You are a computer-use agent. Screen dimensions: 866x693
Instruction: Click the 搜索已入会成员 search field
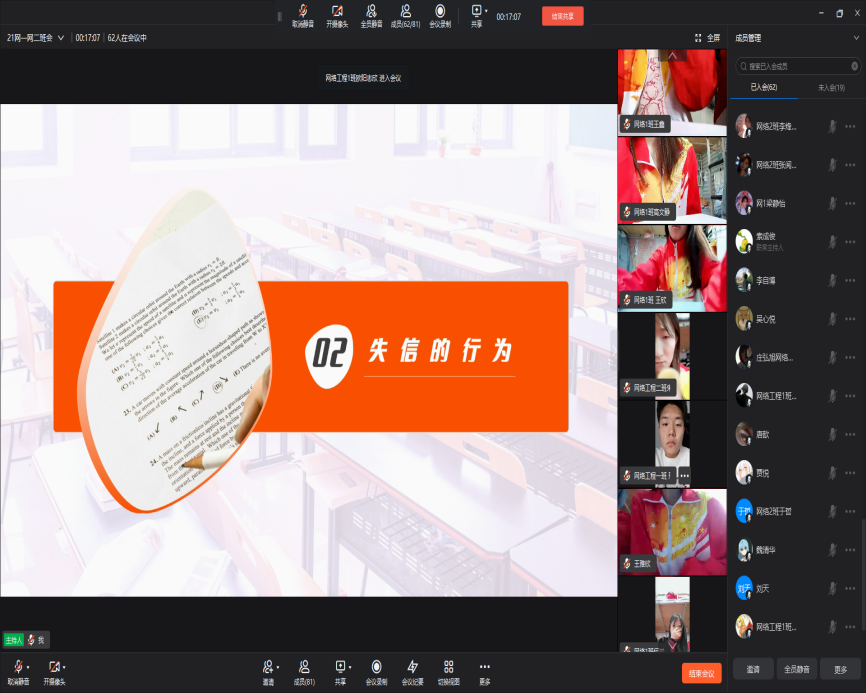click(x=796, y=66)
